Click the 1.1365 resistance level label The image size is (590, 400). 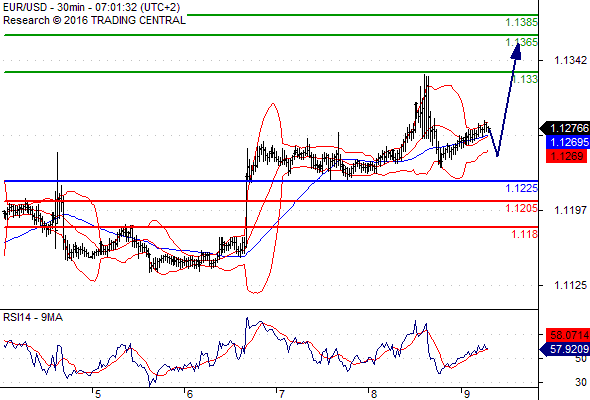(x=521, y=42)
